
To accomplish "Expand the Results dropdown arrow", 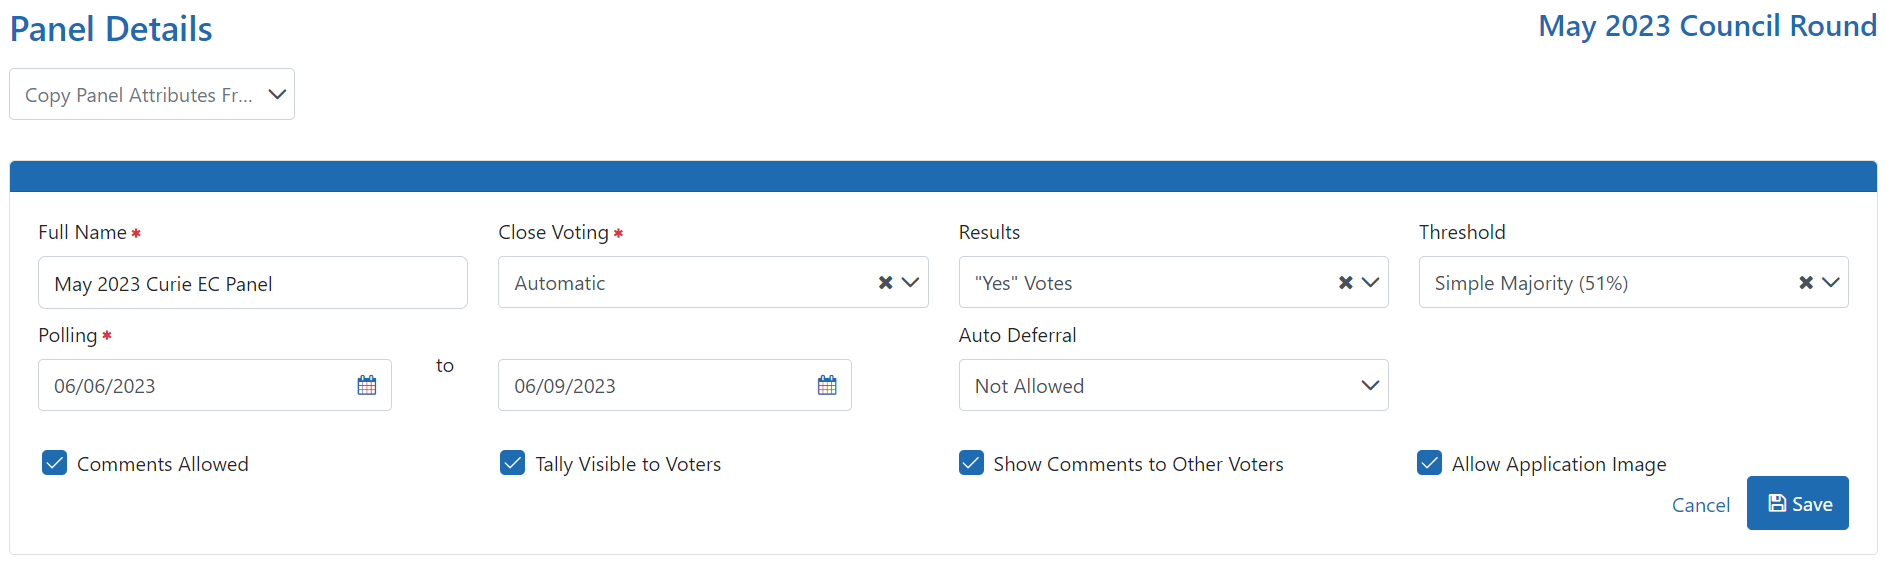I will click(x=1370, y=283).
